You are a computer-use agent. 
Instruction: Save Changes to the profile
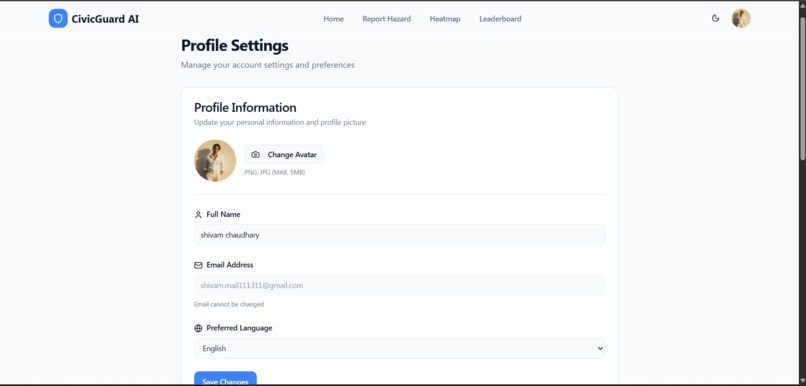point(225,379)
